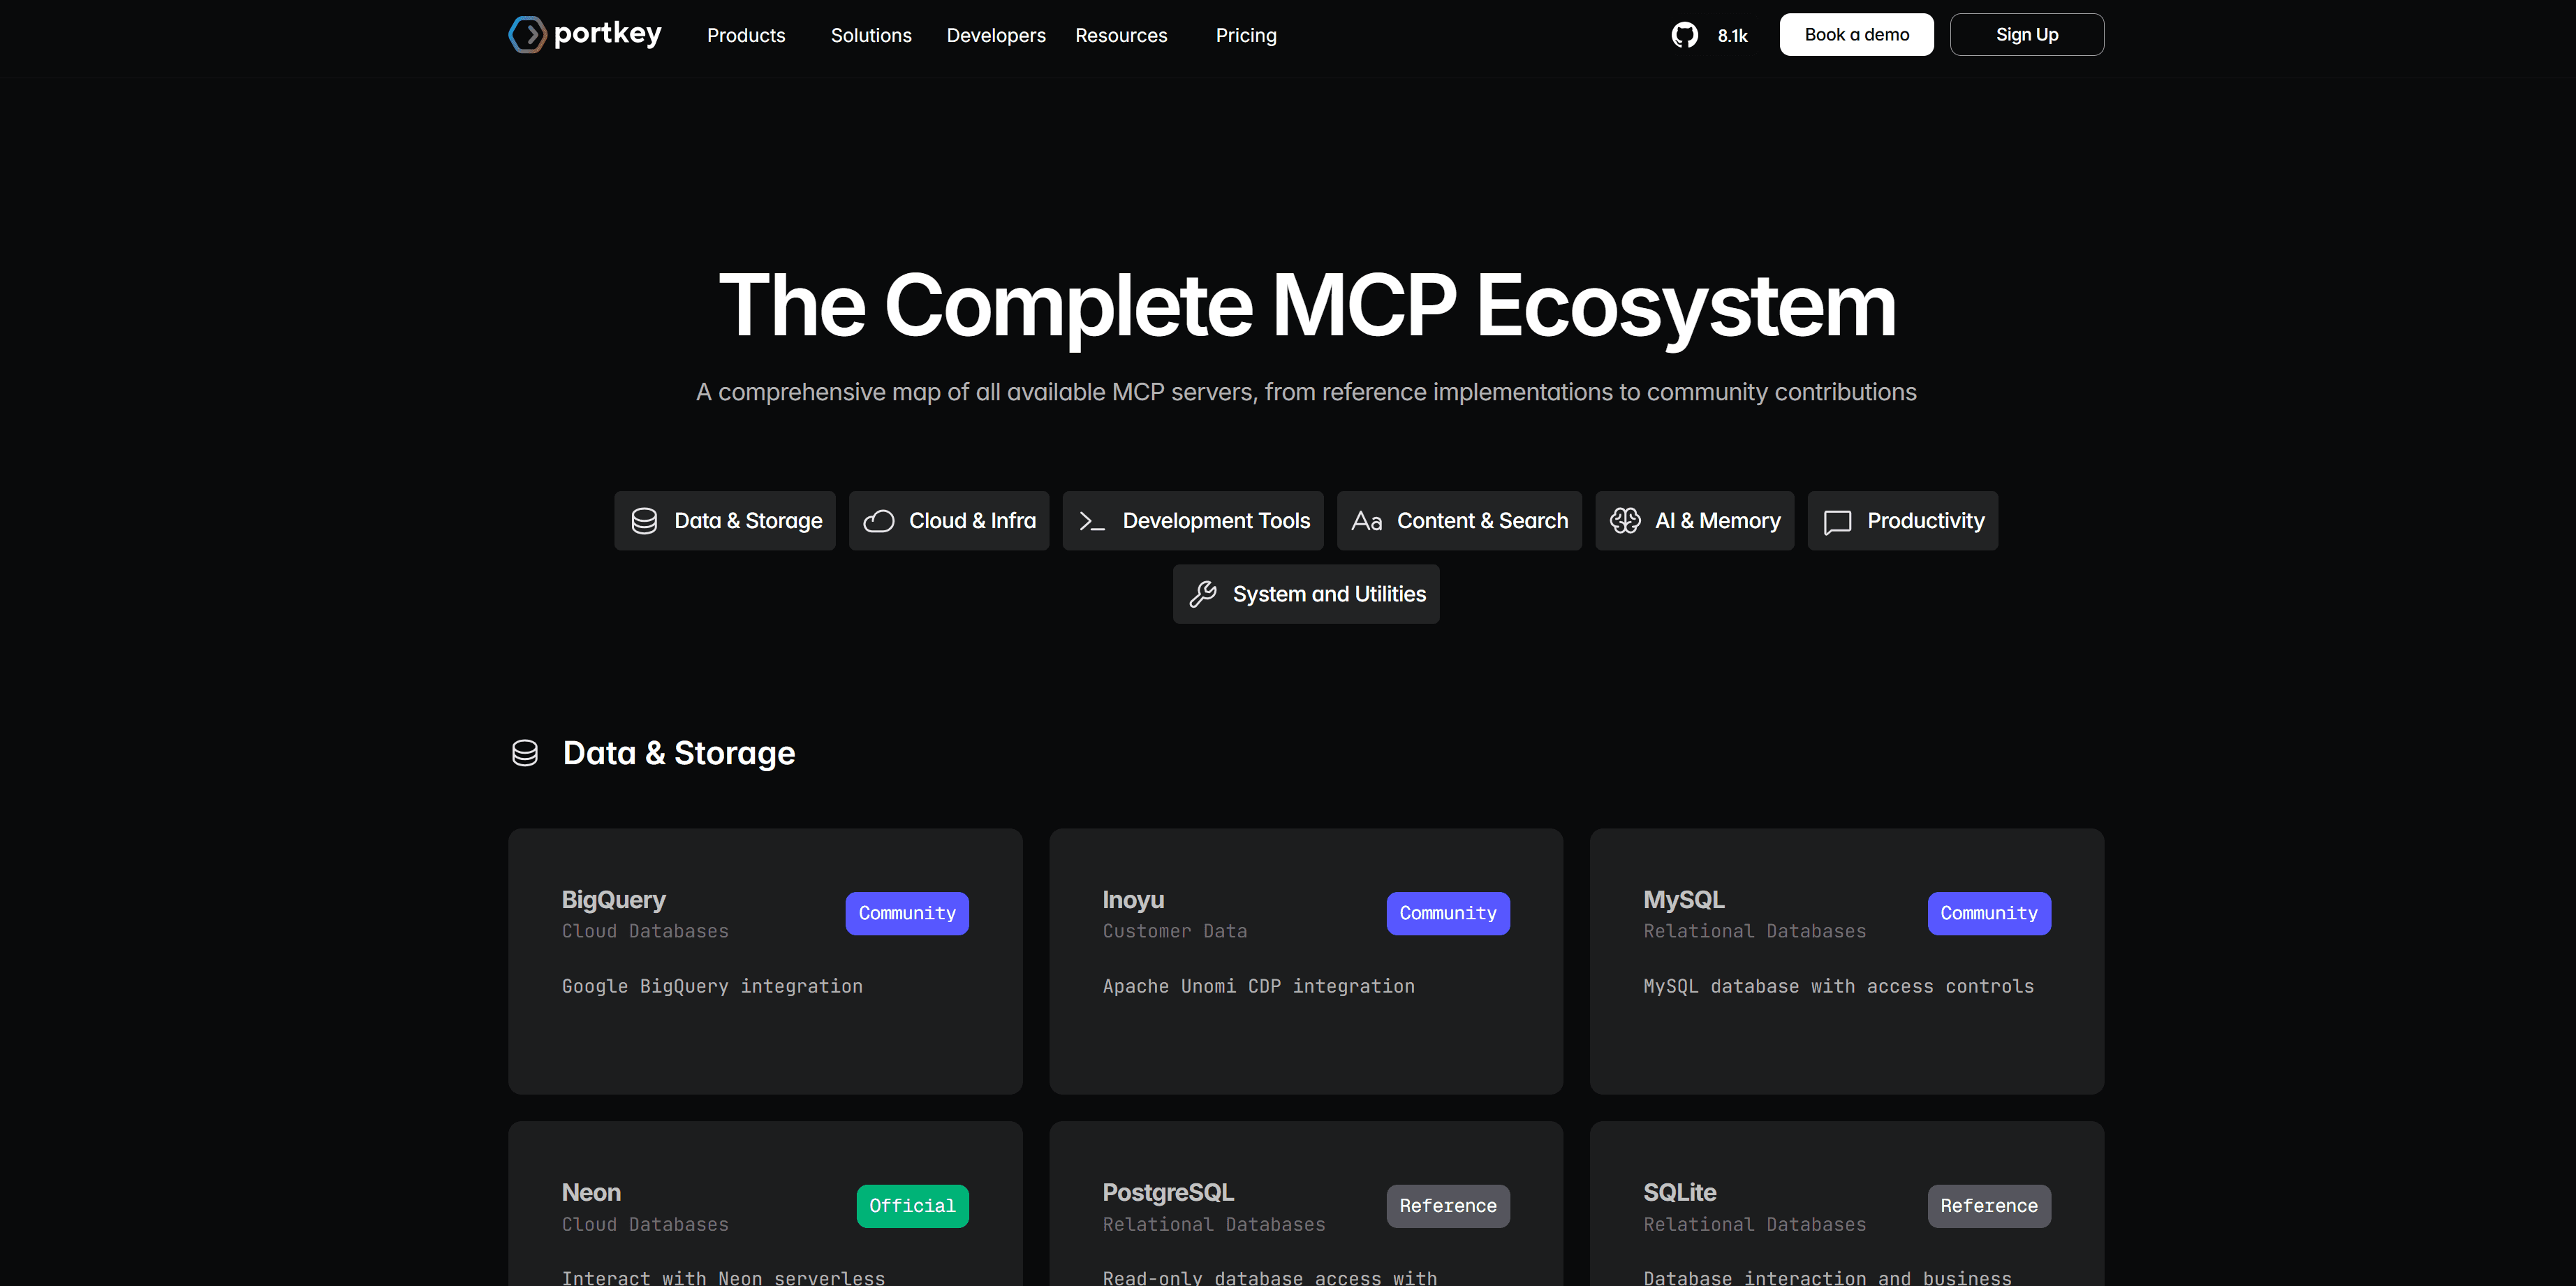Click the database icon in Data & Storage filter
Image resolution: width=2576 pixels, height=1286 pixels.
click(x=644, y=521)
